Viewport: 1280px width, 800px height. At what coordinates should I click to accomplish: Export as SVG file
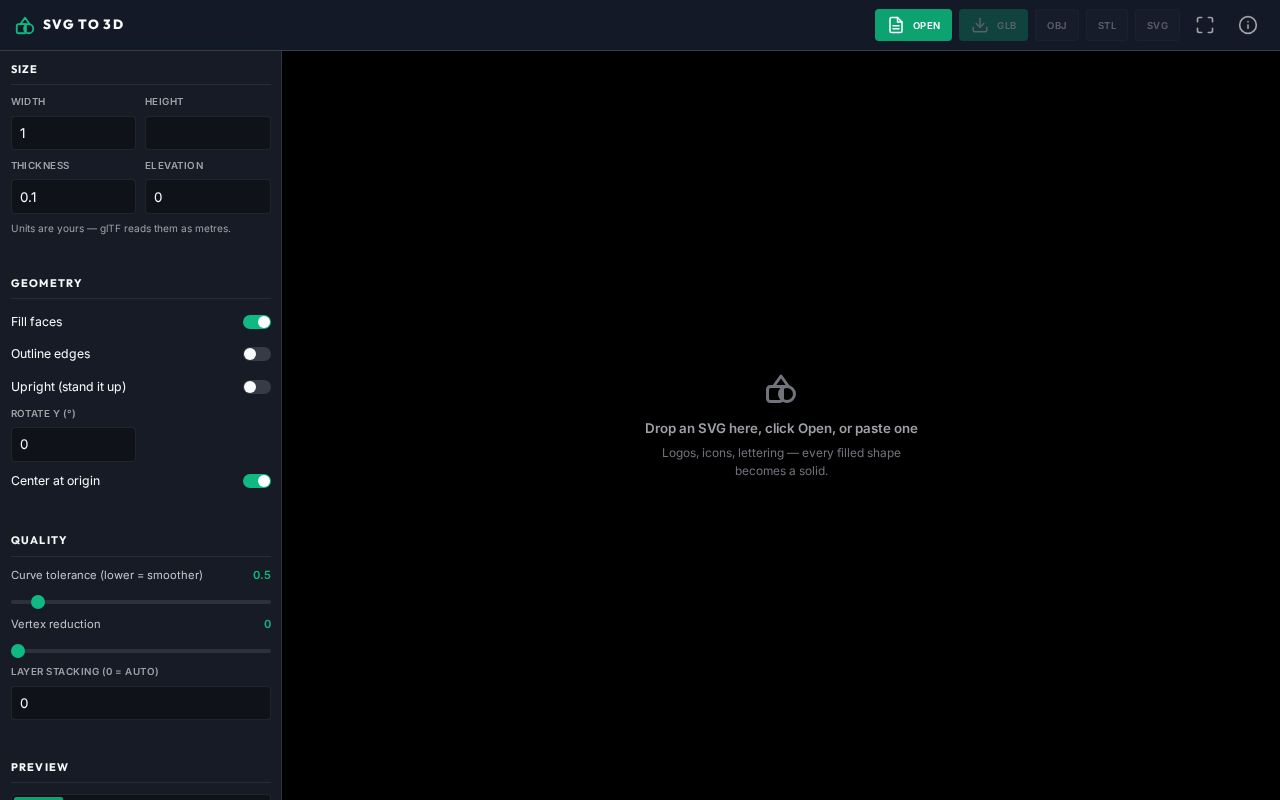pyautogui.click(x=1157, y=25)
